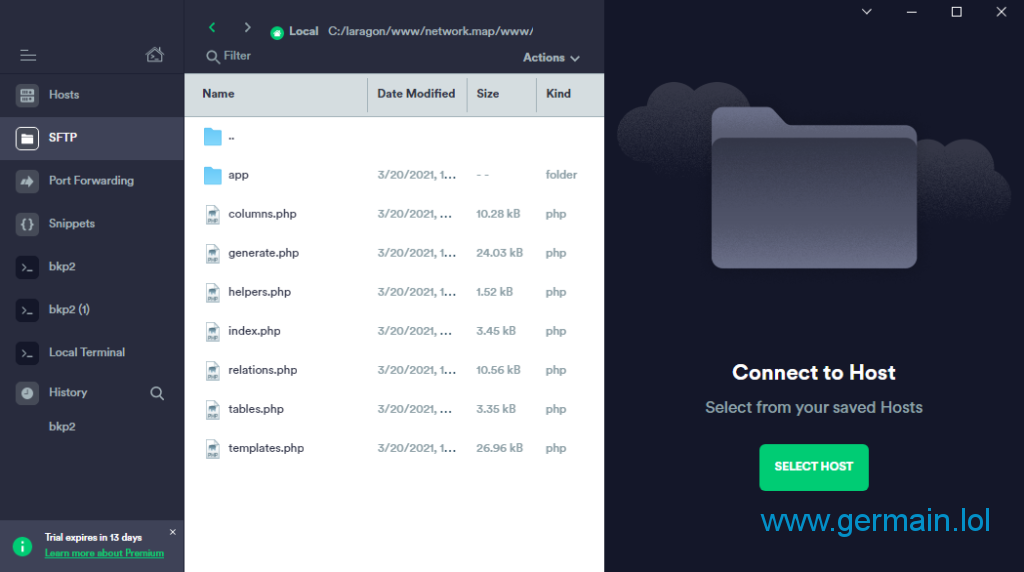Expand the chevron dropdown in title bar
Image resolution: width=1024 pixels, height=572 pixels.
click(866, 12)
